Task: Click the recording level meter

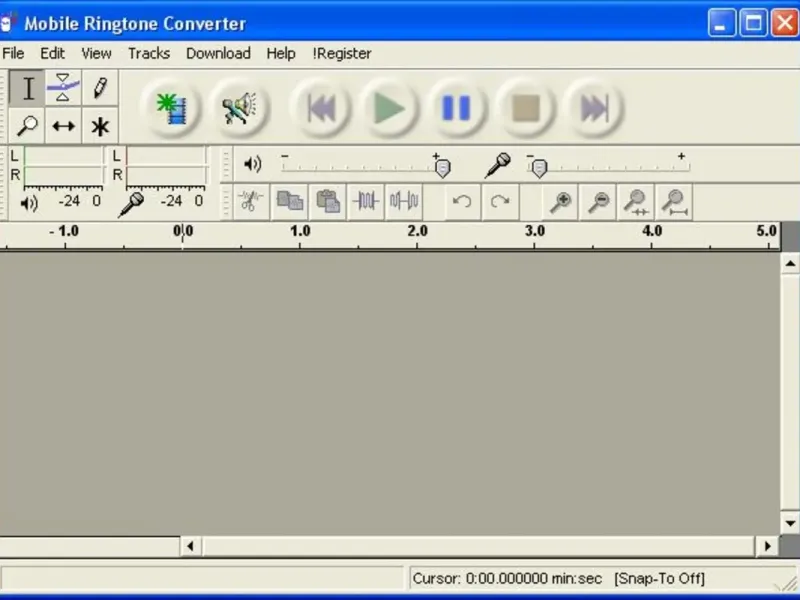Action: [166, 166]
